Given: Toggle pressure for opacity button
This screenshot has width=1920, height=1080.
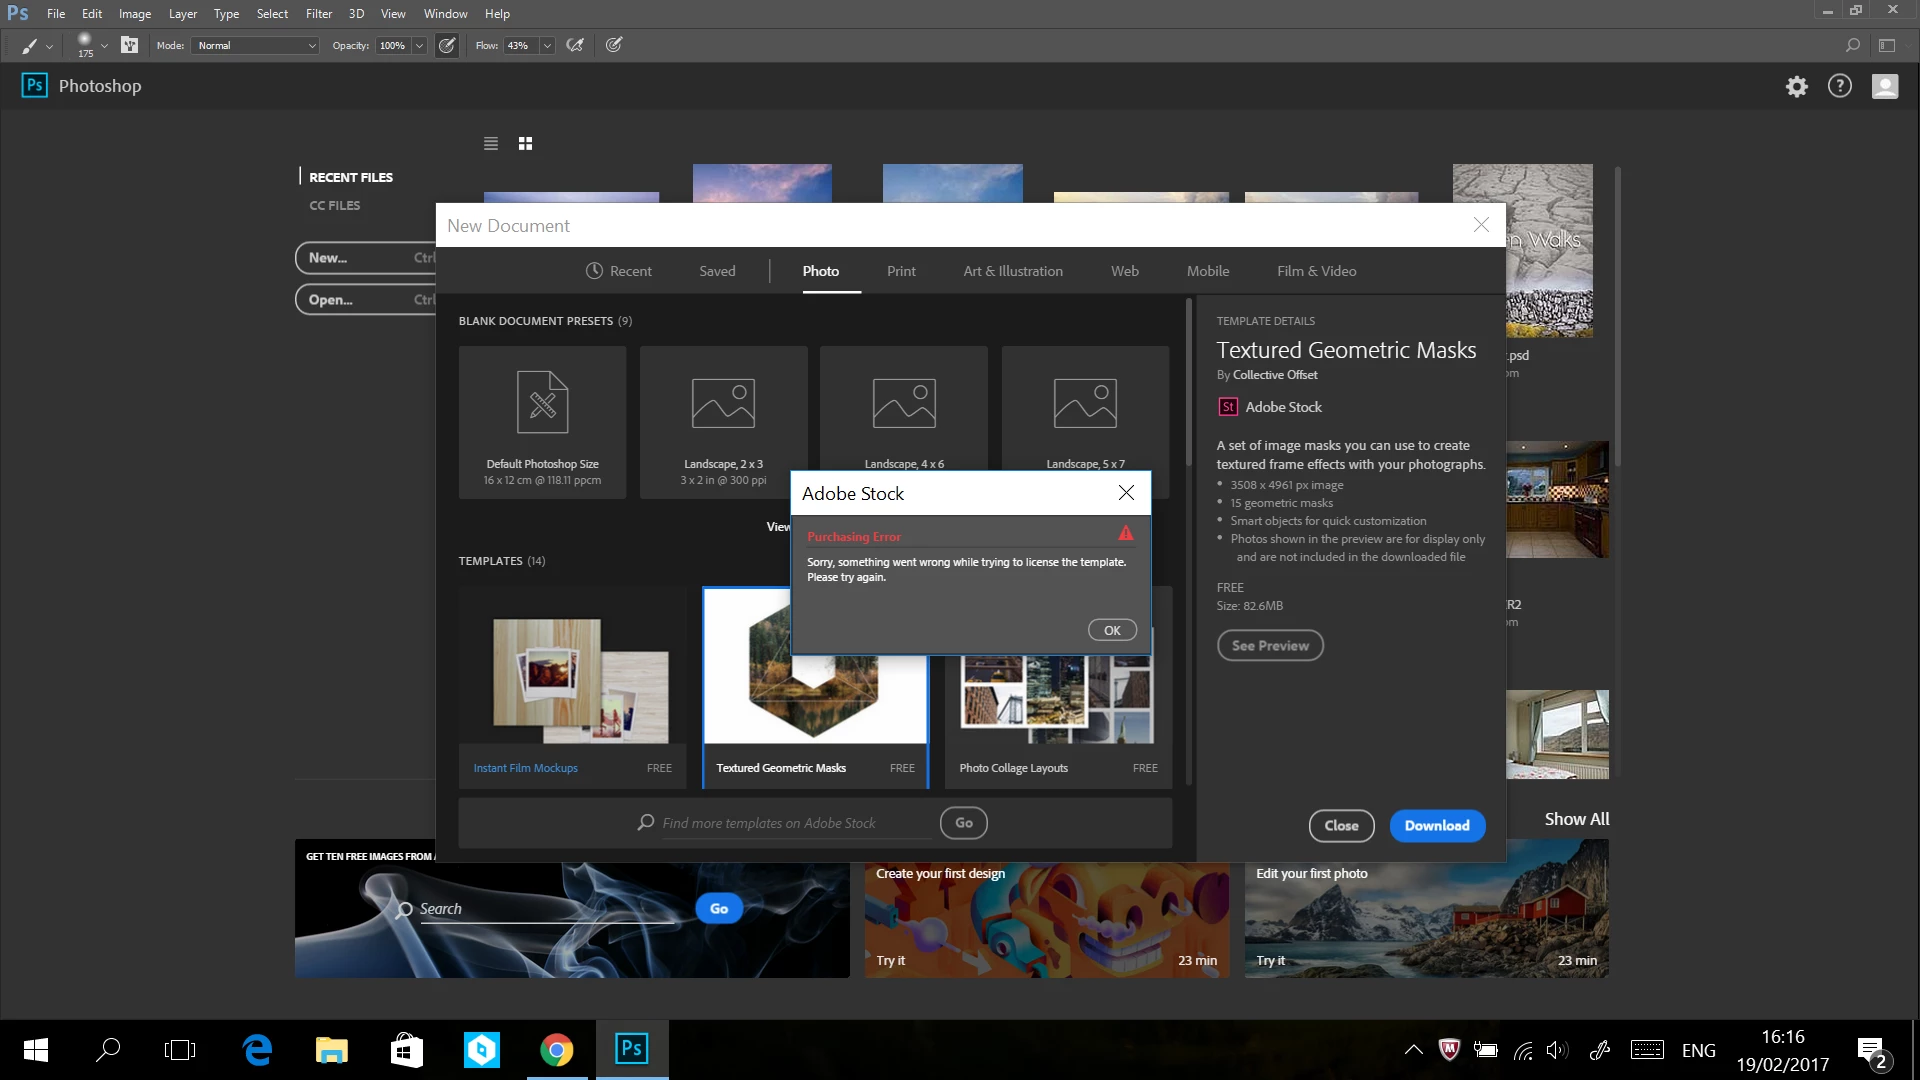Looking at the screenshot, I should point(447,45).
